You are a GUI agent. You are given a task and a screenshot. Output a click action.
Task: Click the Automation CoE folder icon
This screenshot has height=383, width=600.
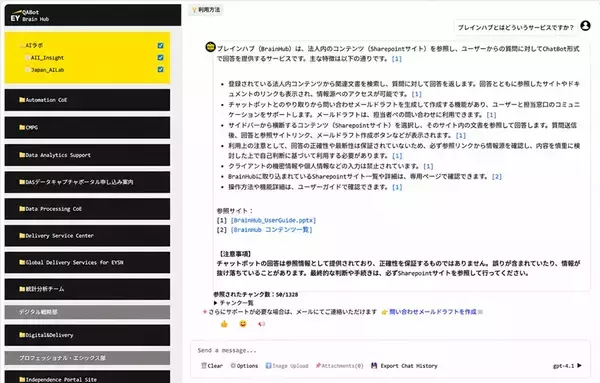click(x=22, y=100)
